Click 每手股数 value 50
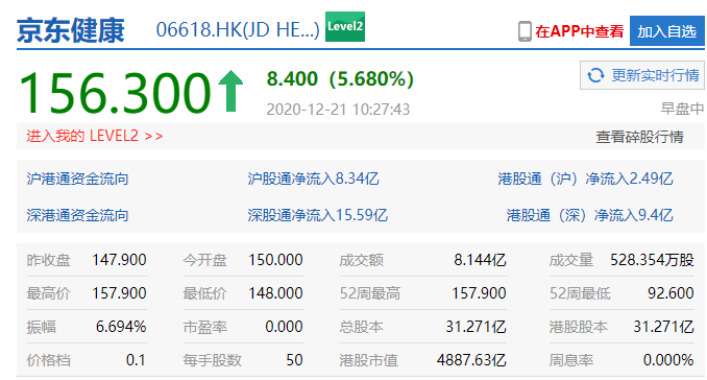707x380 pixels. click(x=294, y=360)
